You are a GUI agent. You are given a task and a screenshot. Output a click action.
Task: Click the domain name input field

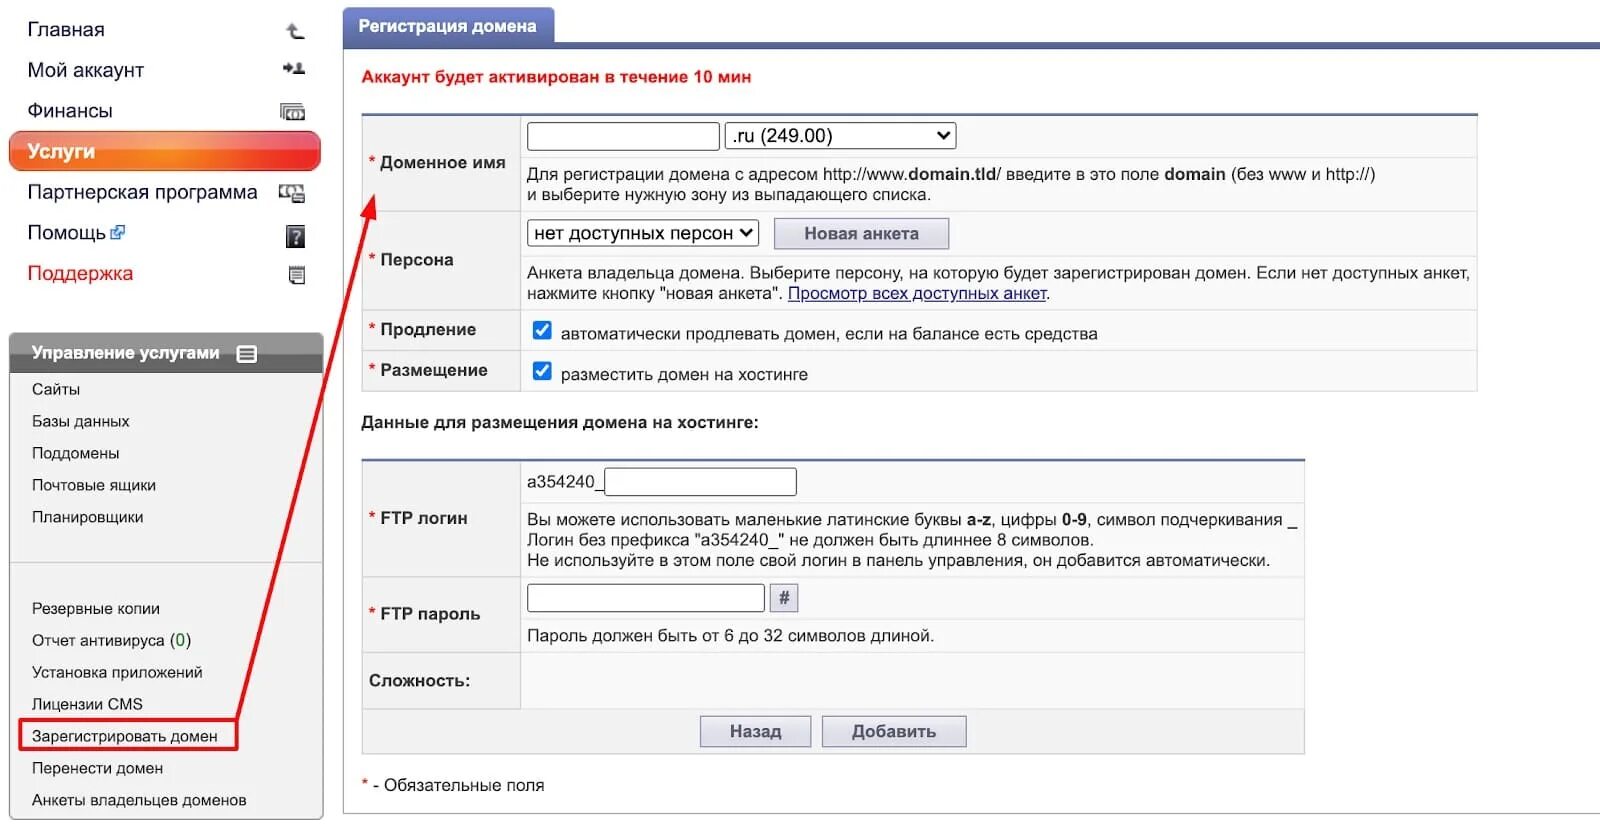pos(623,136)
